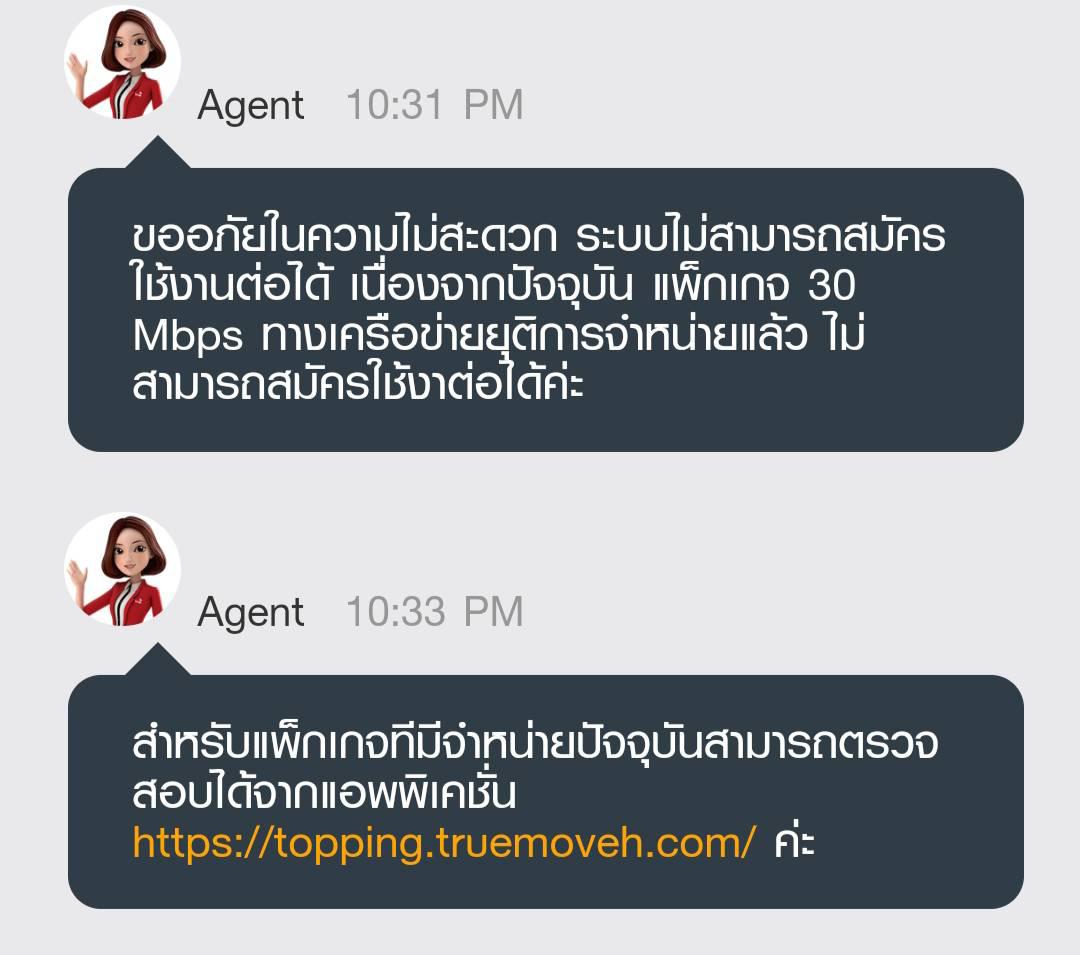Click the pointer tail of the 10:33 PM bubble

pyautogui.click(x=158, y=659)
